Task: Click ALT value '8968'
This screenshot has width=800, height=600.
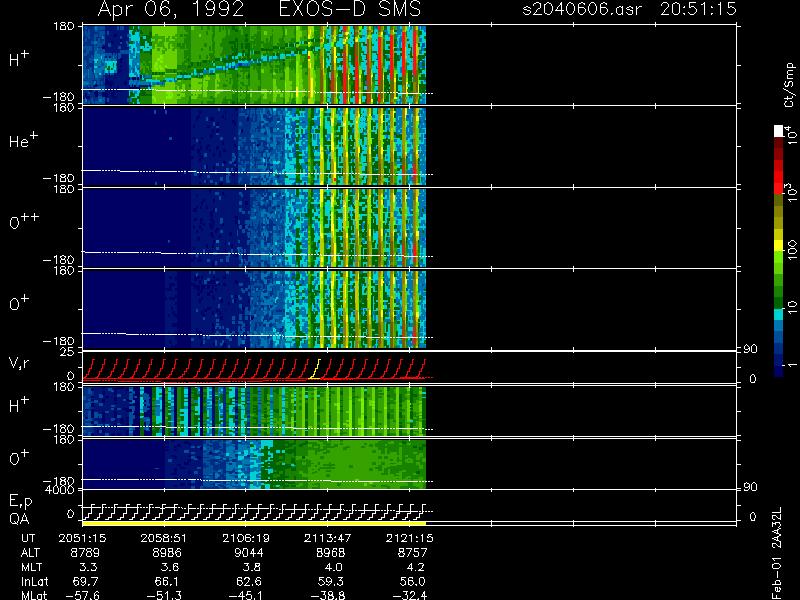Action: pos(331,553)
